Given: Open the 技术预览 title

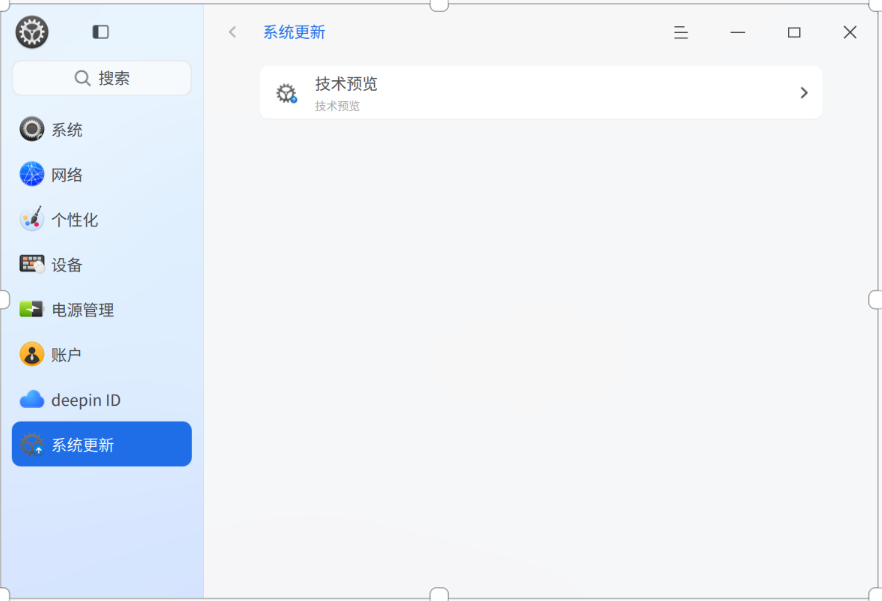Looking at the screenshot, I should tap(346, 84).
